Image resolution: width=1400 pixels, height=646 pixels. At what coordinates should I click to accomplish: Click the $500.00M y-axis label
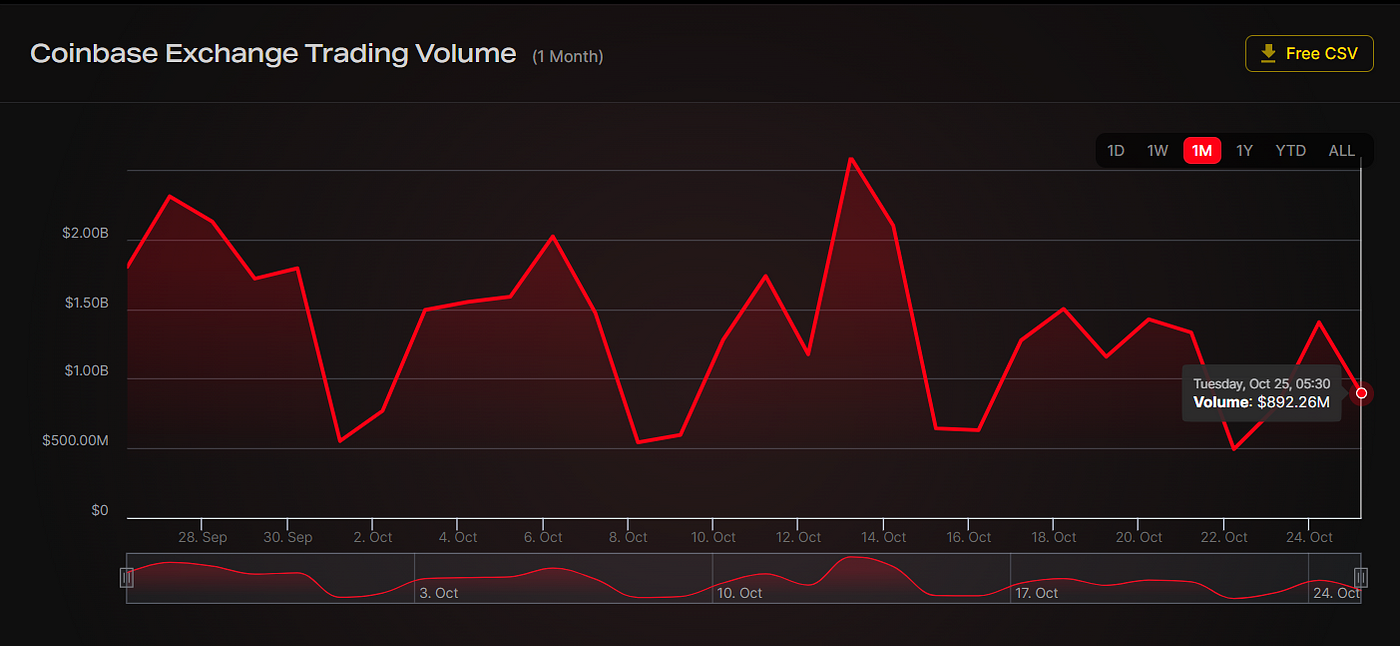pos(76,440)
